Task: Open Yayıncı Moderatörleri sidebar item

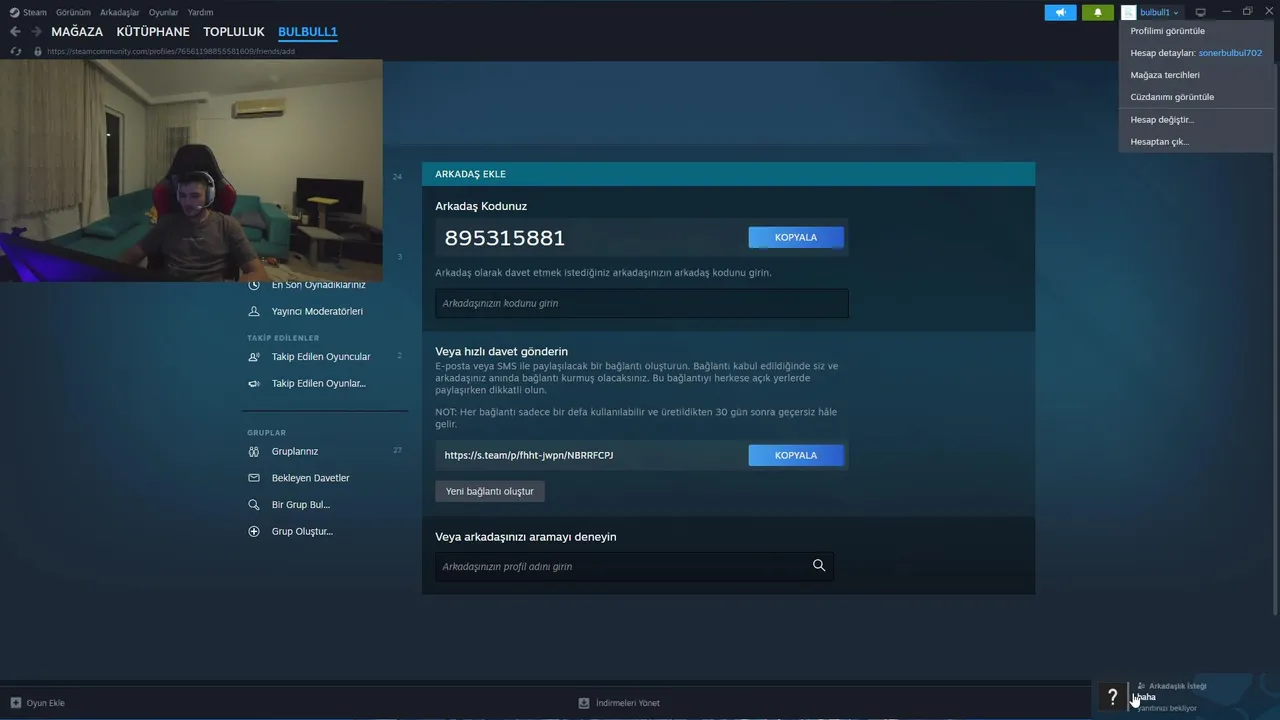Action: tap(317, 311)
